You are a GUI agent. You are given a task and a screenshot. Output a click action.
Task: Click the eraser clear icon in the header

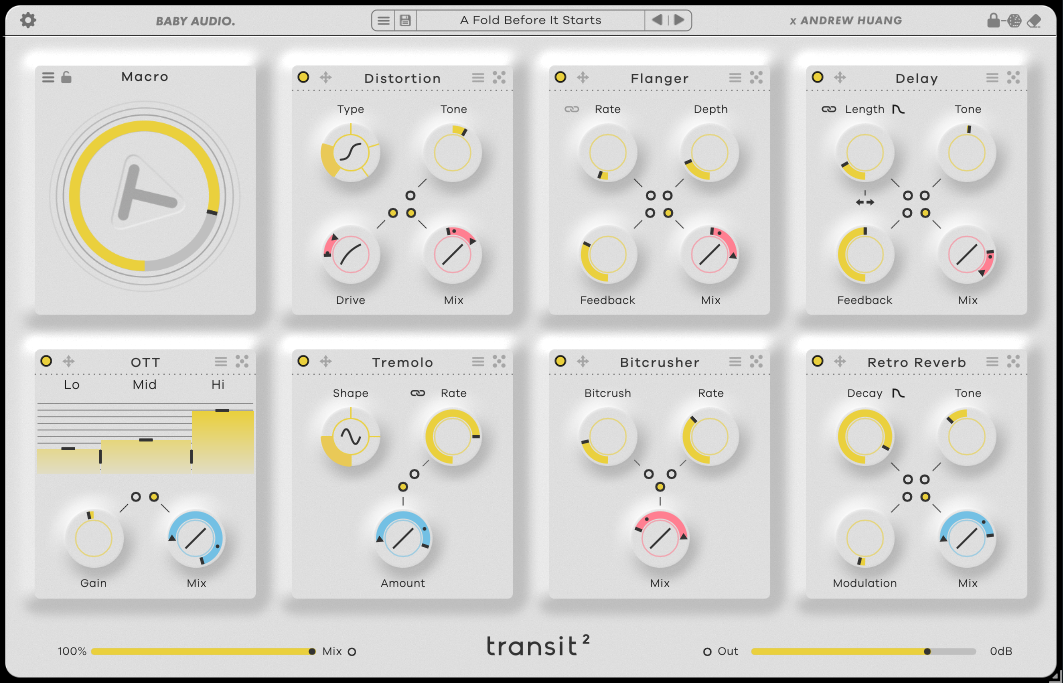[x=1034, y=21]
